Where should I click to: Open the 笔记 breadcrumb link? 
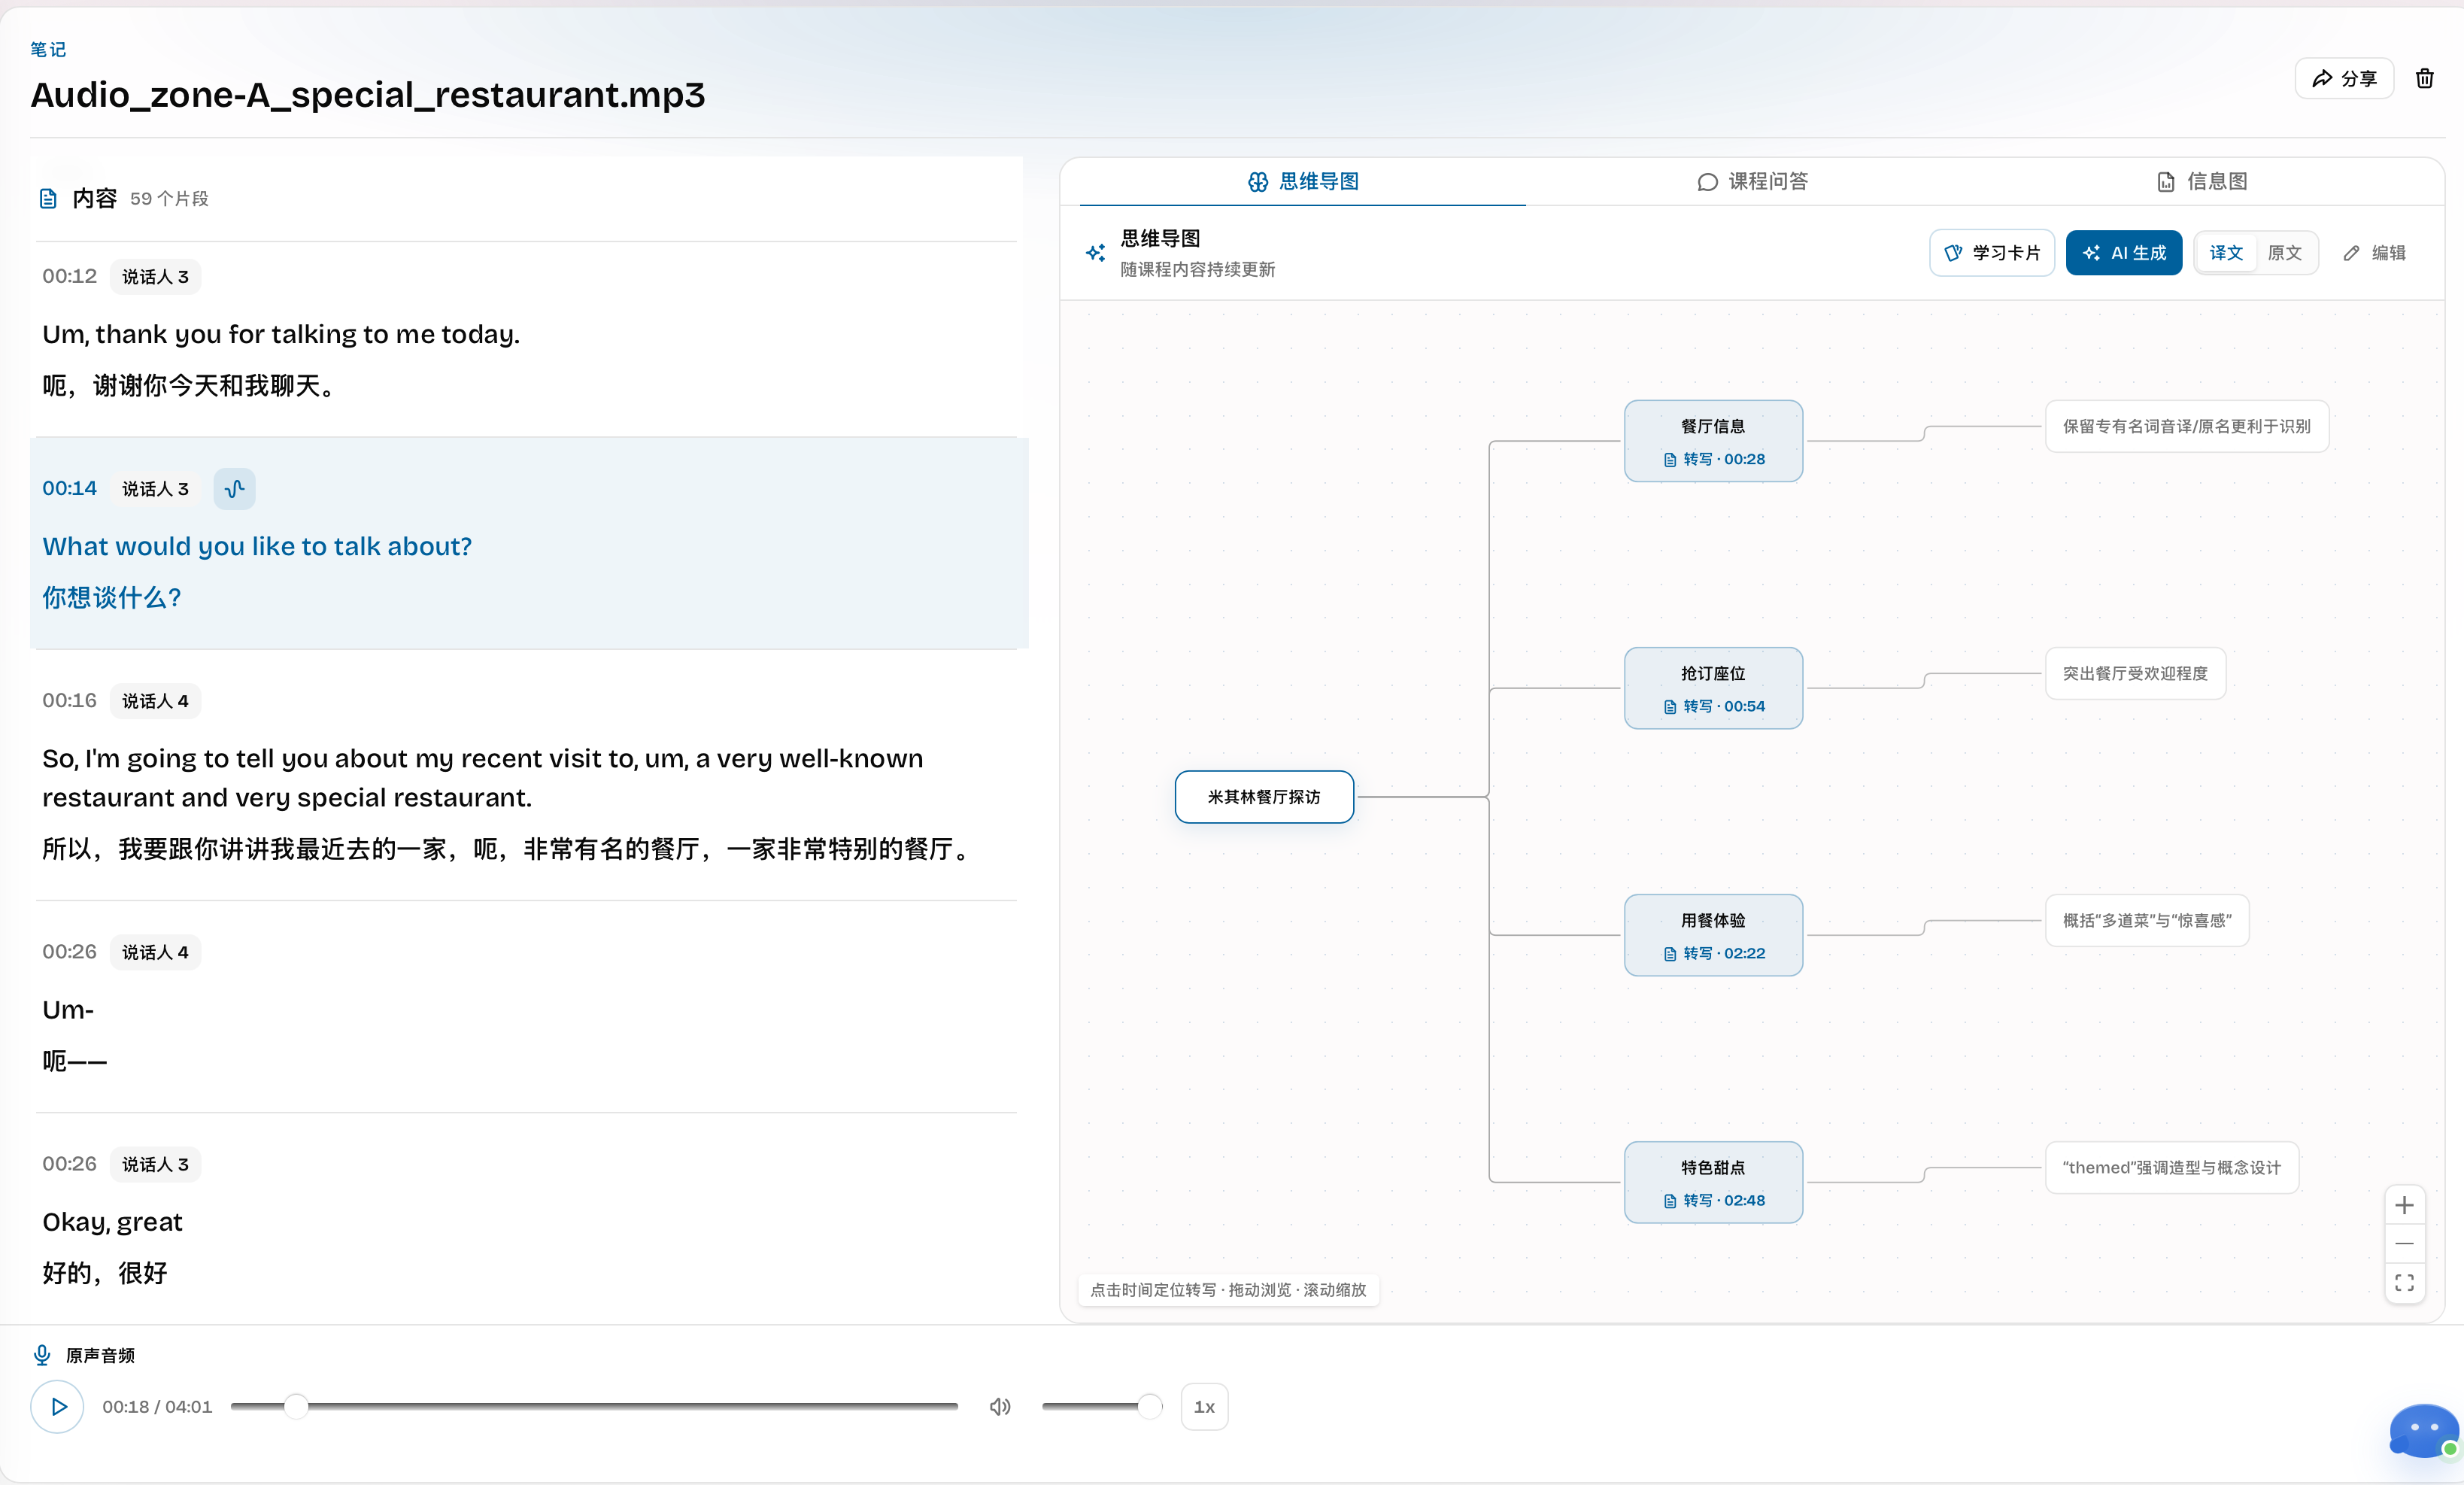(48, 49)
